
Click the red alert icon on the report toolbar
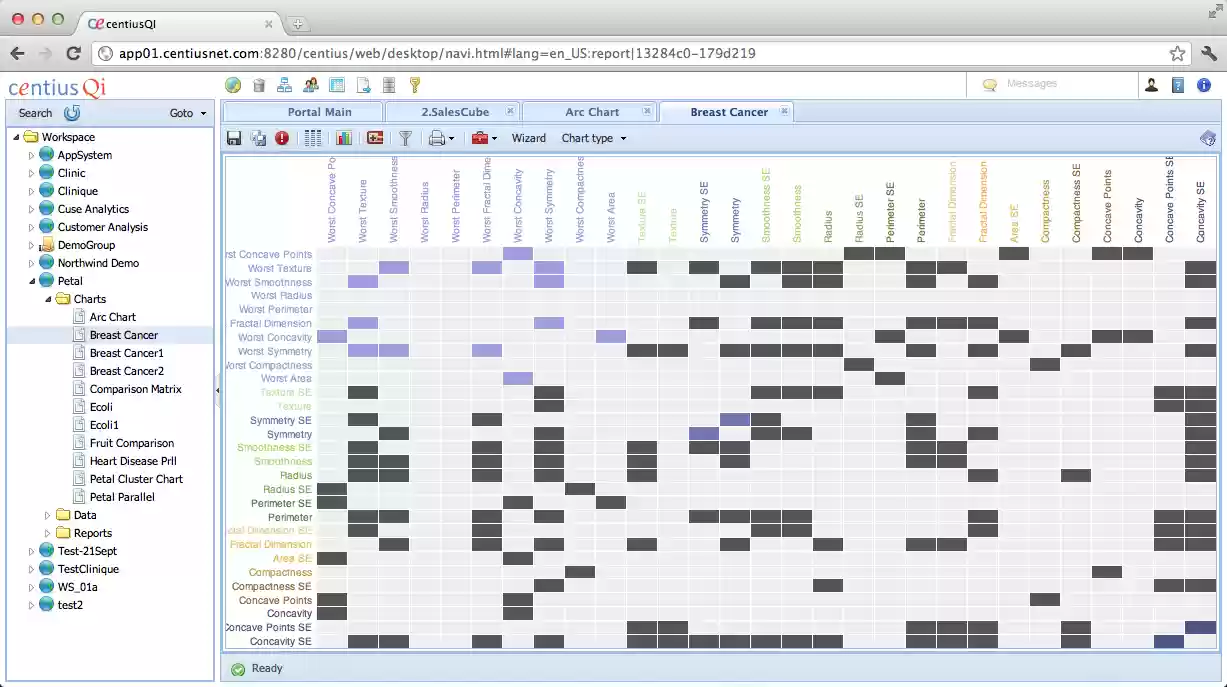coord(281,138)
